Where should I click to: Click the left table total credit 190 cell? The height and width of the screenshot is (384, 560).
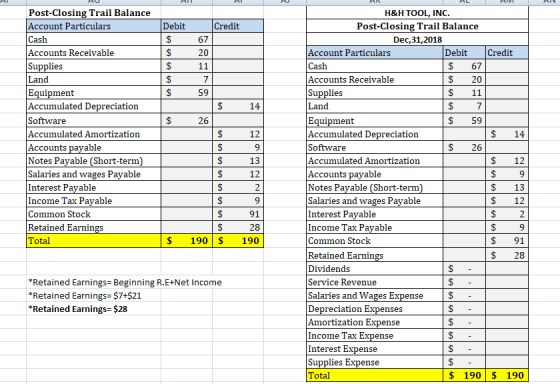pyautogui.click(x=238, y=241)
